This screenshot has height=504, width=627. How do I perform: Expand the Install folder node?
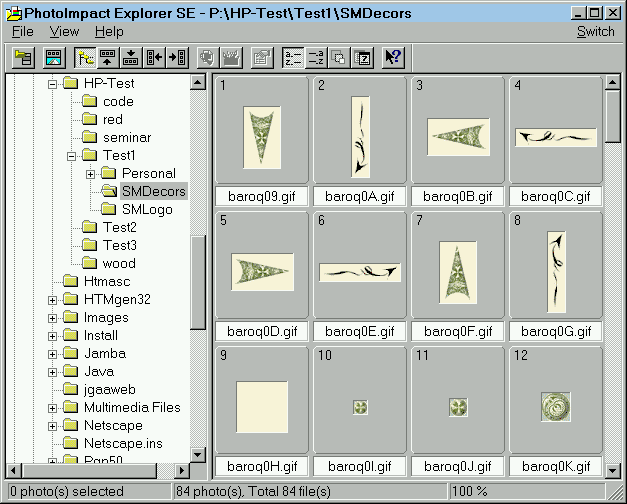pos(52,336)
